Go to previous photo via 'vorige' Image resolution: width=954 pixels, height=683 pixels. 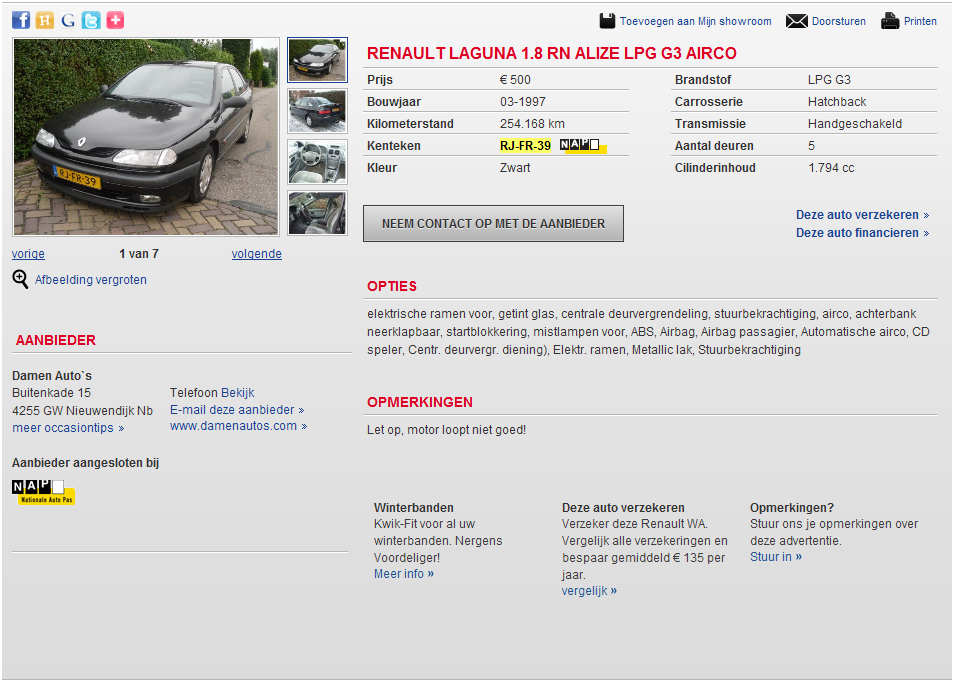28,254
